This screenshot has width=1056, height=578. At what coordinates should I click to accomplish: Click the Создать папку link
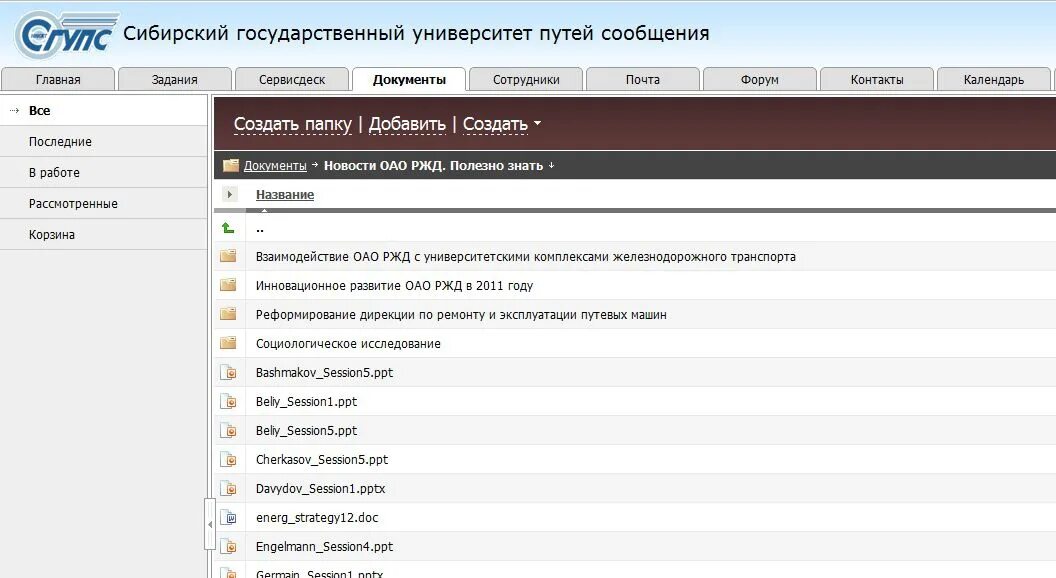click(x=295, y=123)
